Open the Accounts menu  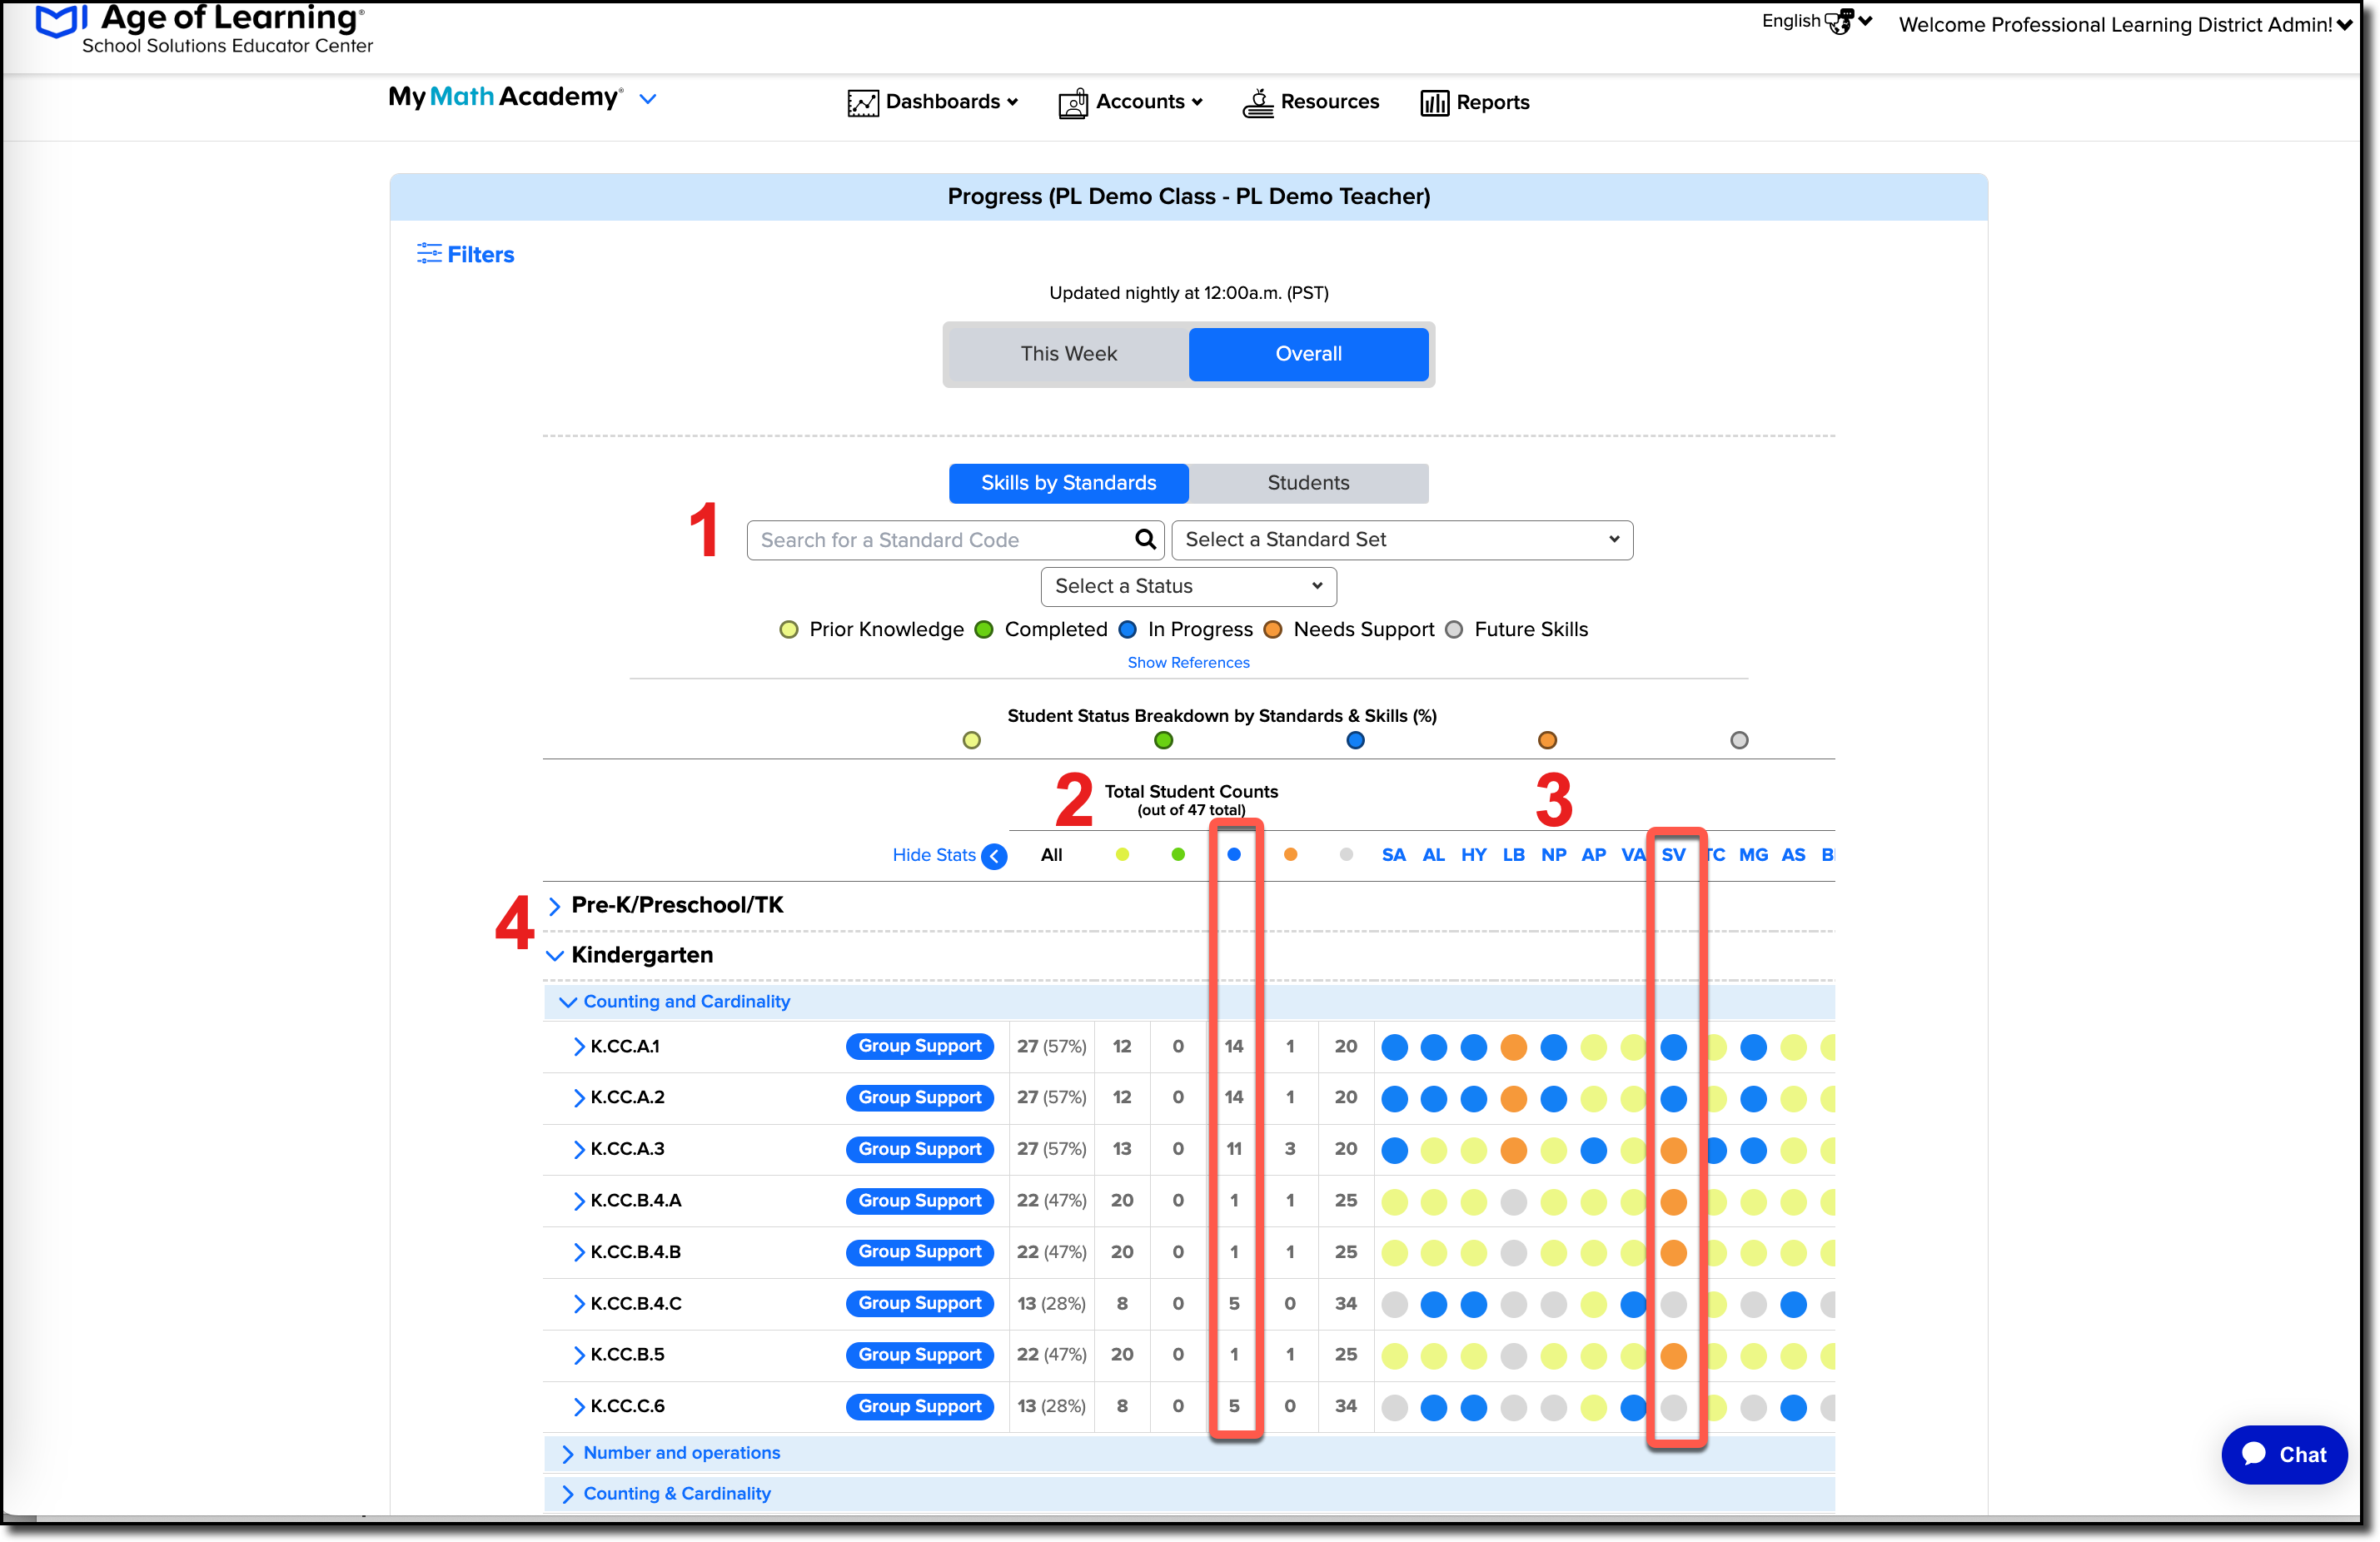[1131, 102]
